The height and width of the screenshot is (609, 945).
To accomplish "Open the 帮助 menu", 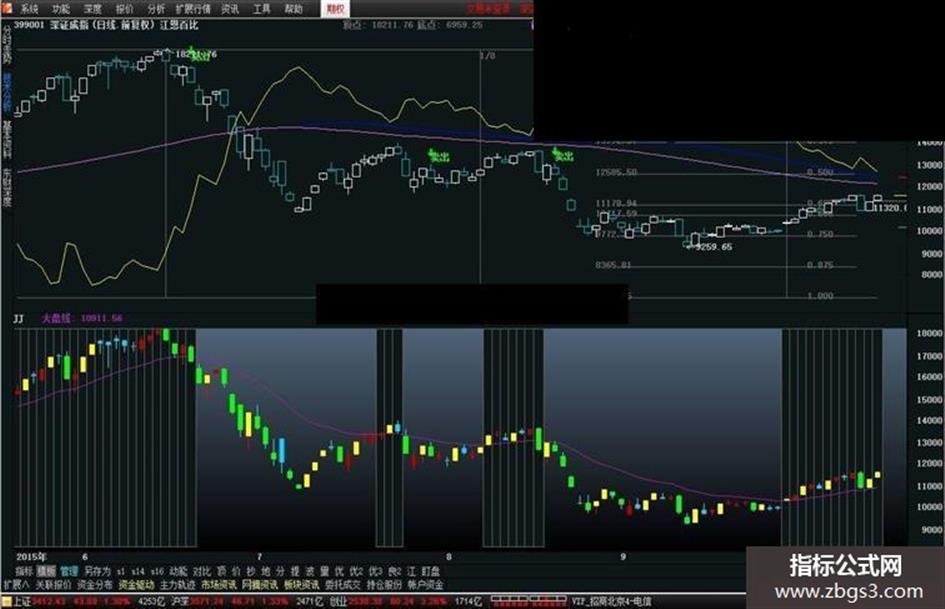I will point(294,8).
